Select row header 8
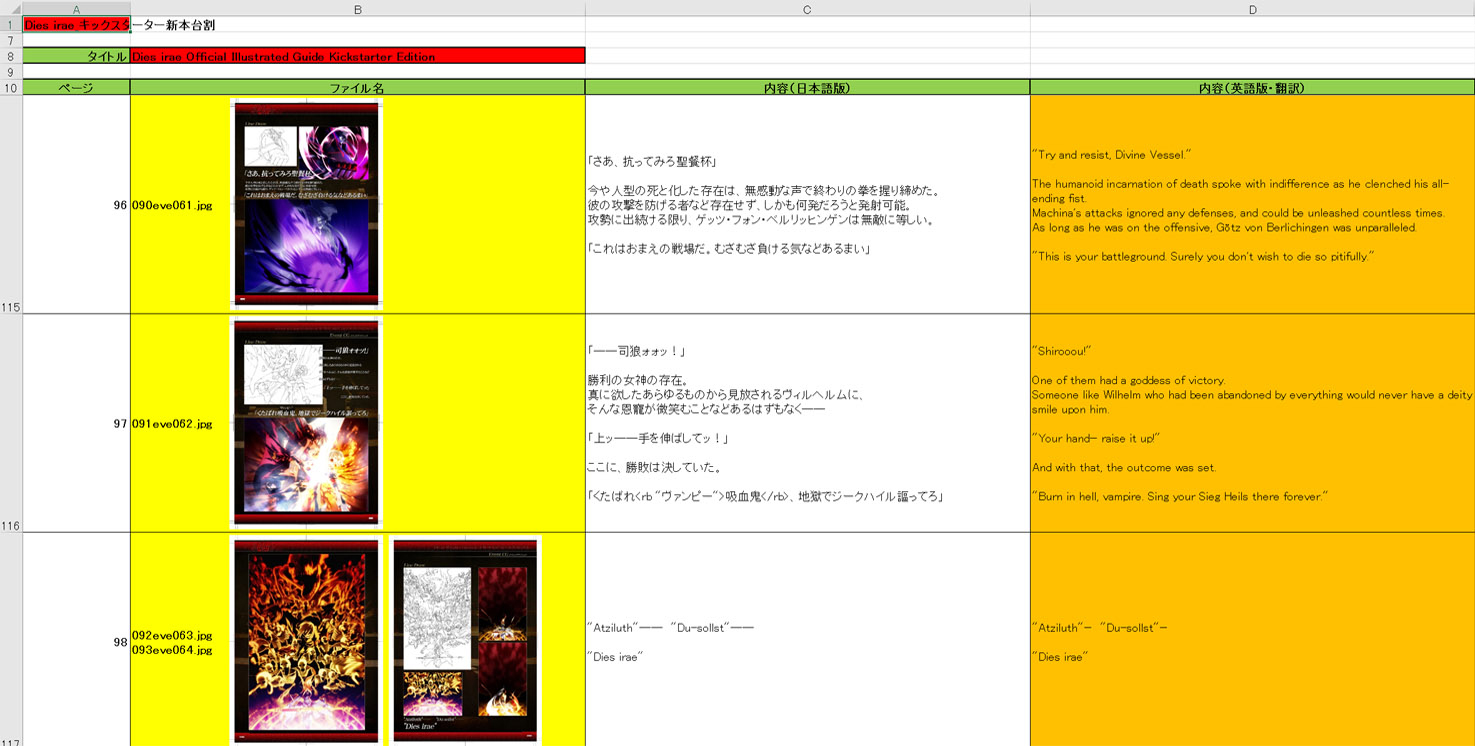The image size is (1475, 746). [11, 57]
